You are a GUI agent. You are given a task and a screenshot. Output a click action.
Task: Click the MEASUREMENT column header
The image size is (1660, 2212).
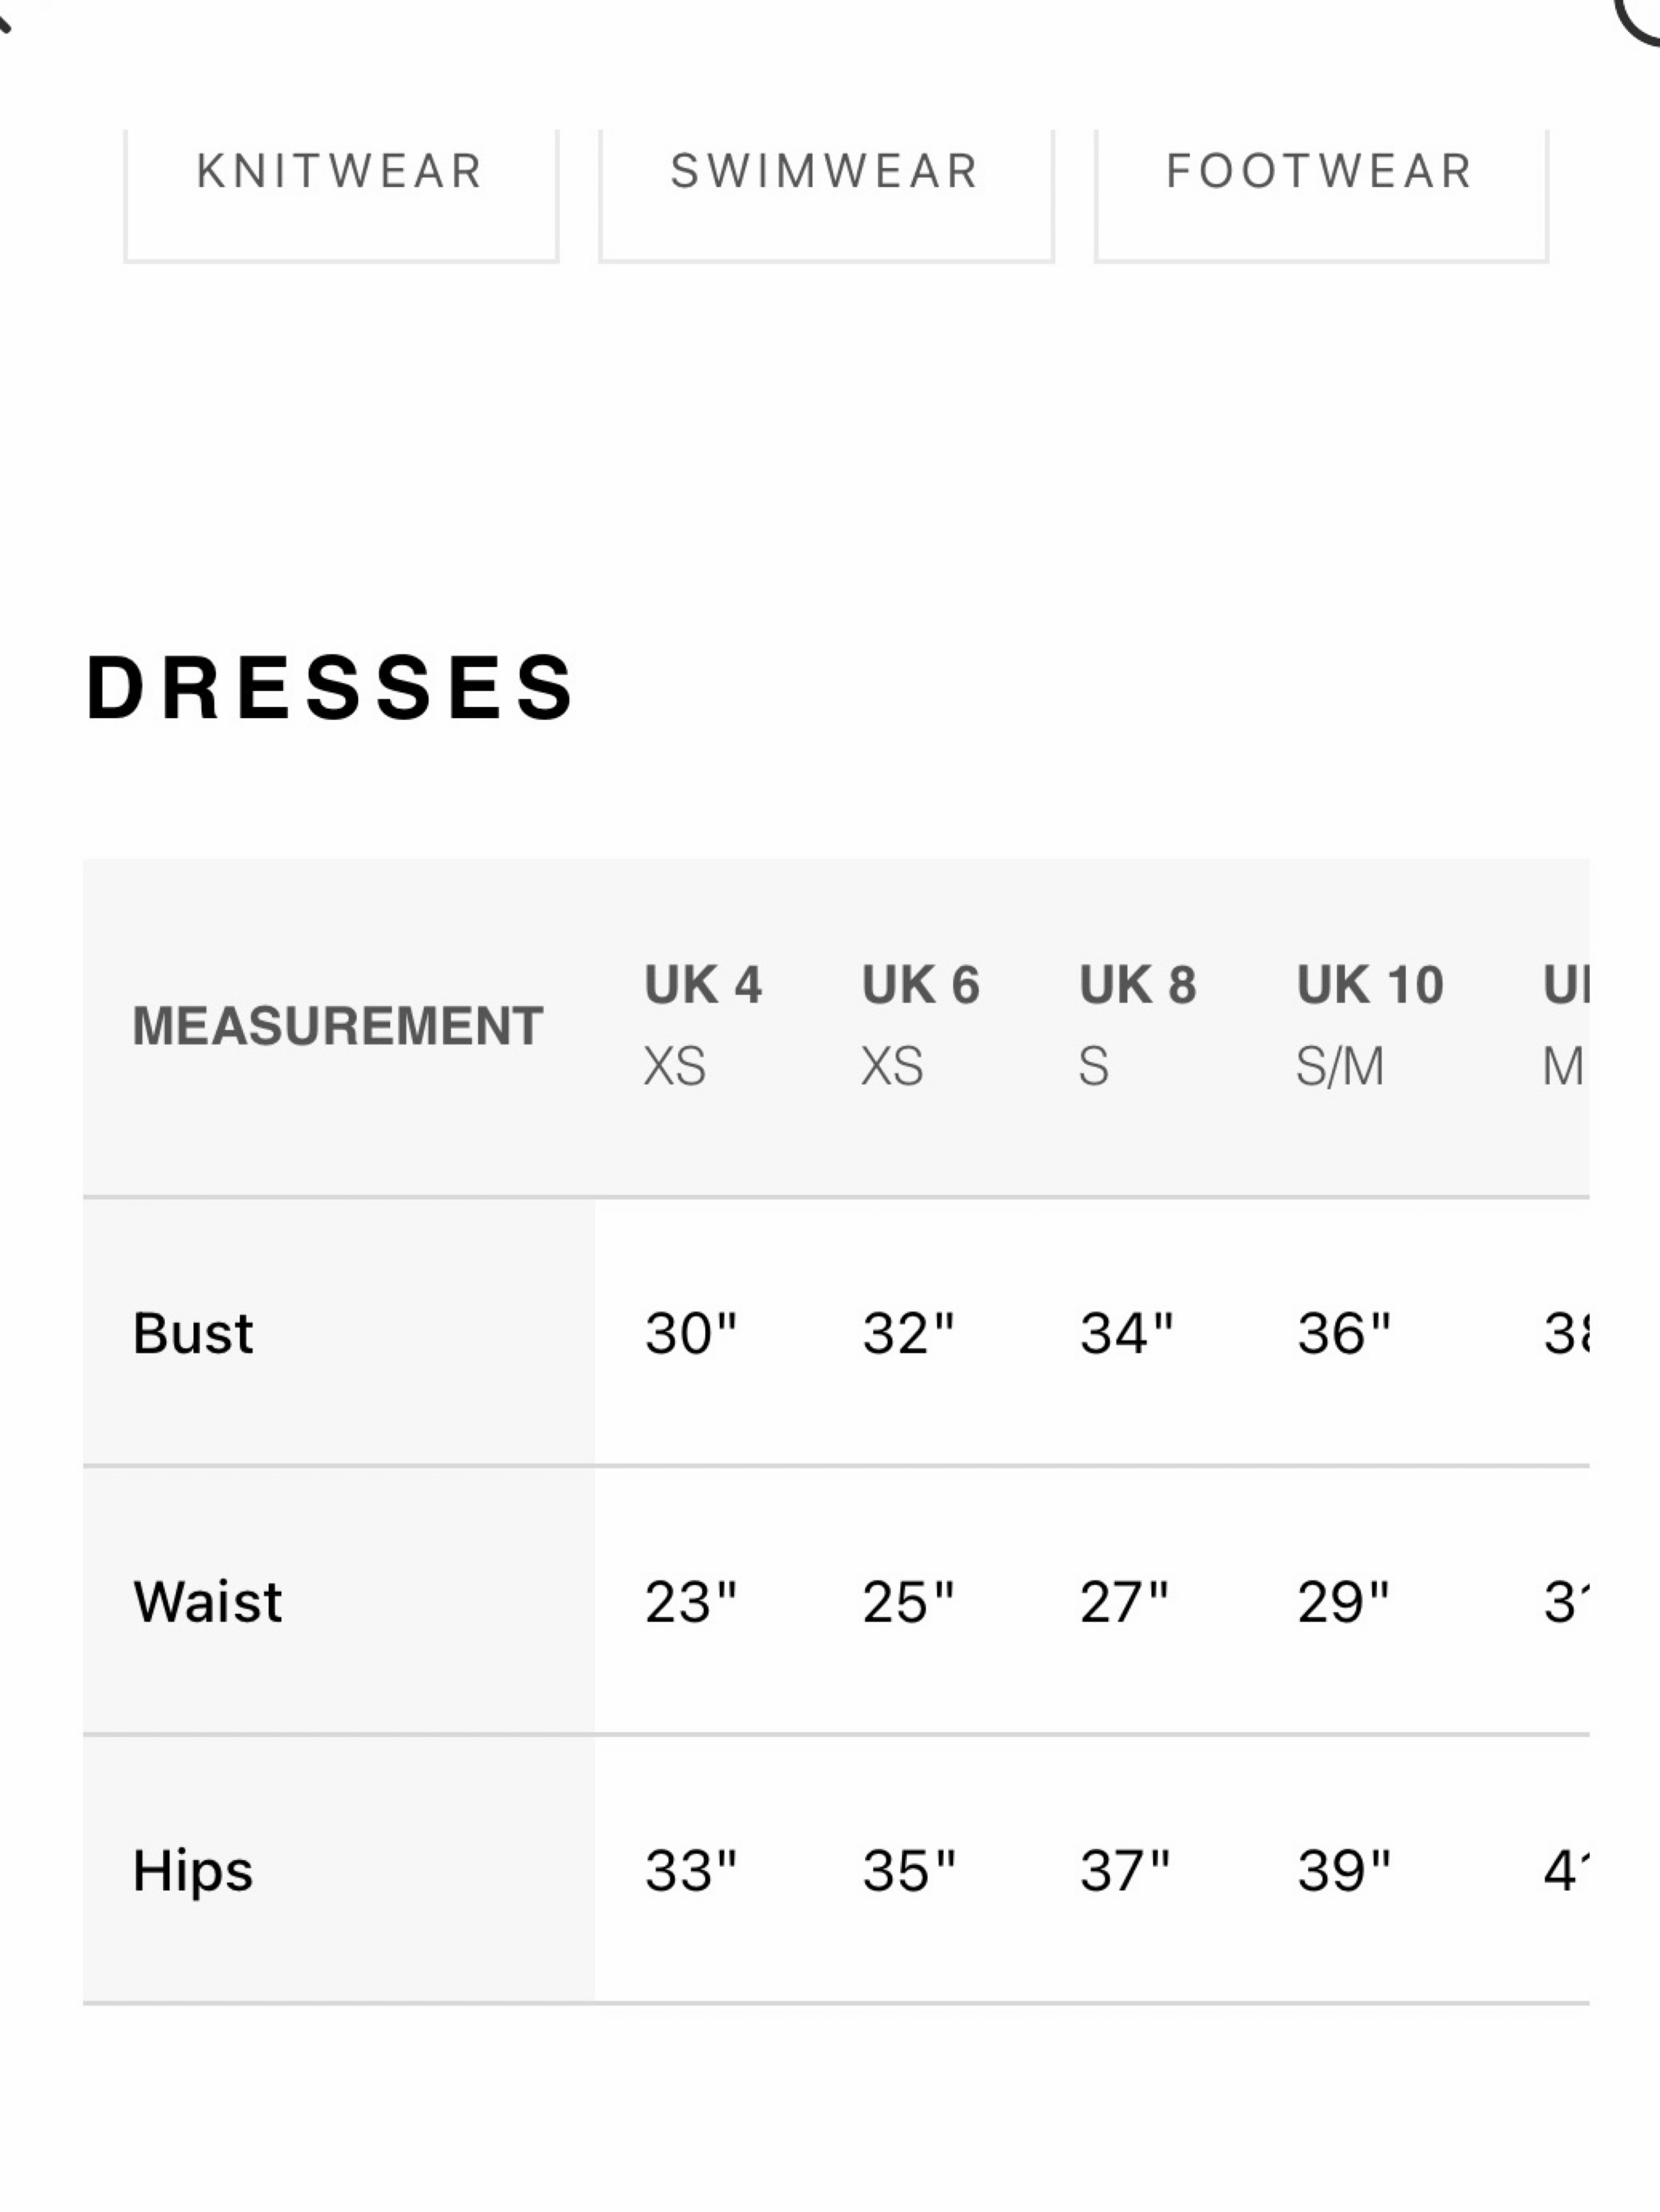click(338, 1026)
